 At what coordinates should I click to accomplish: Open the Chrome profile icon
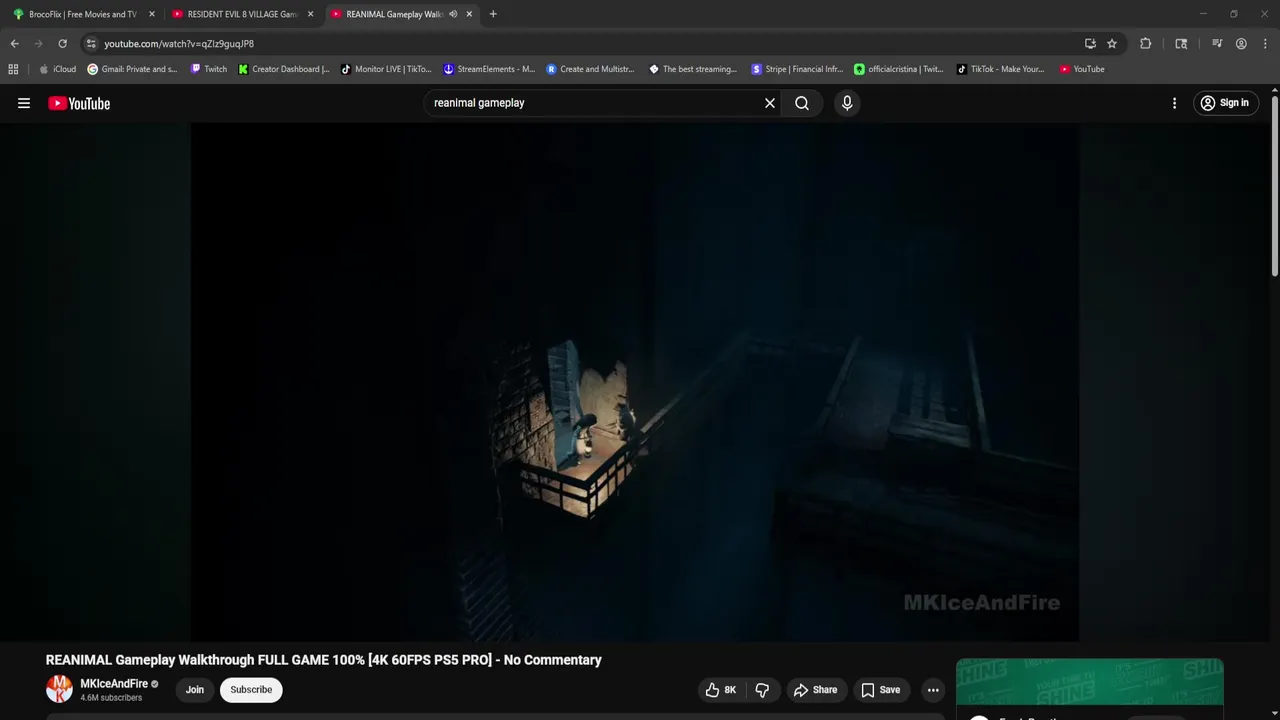pos(1241,44)
